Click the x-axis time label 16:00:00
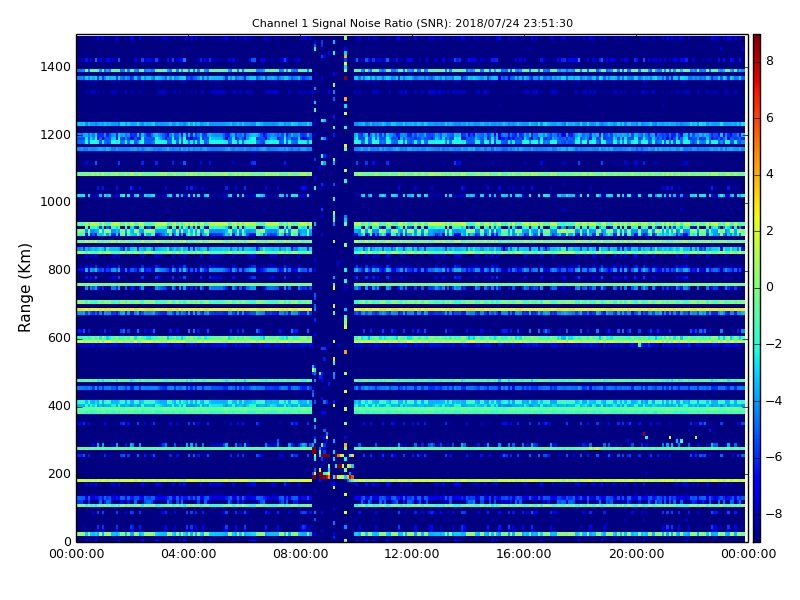 [524, 554]
